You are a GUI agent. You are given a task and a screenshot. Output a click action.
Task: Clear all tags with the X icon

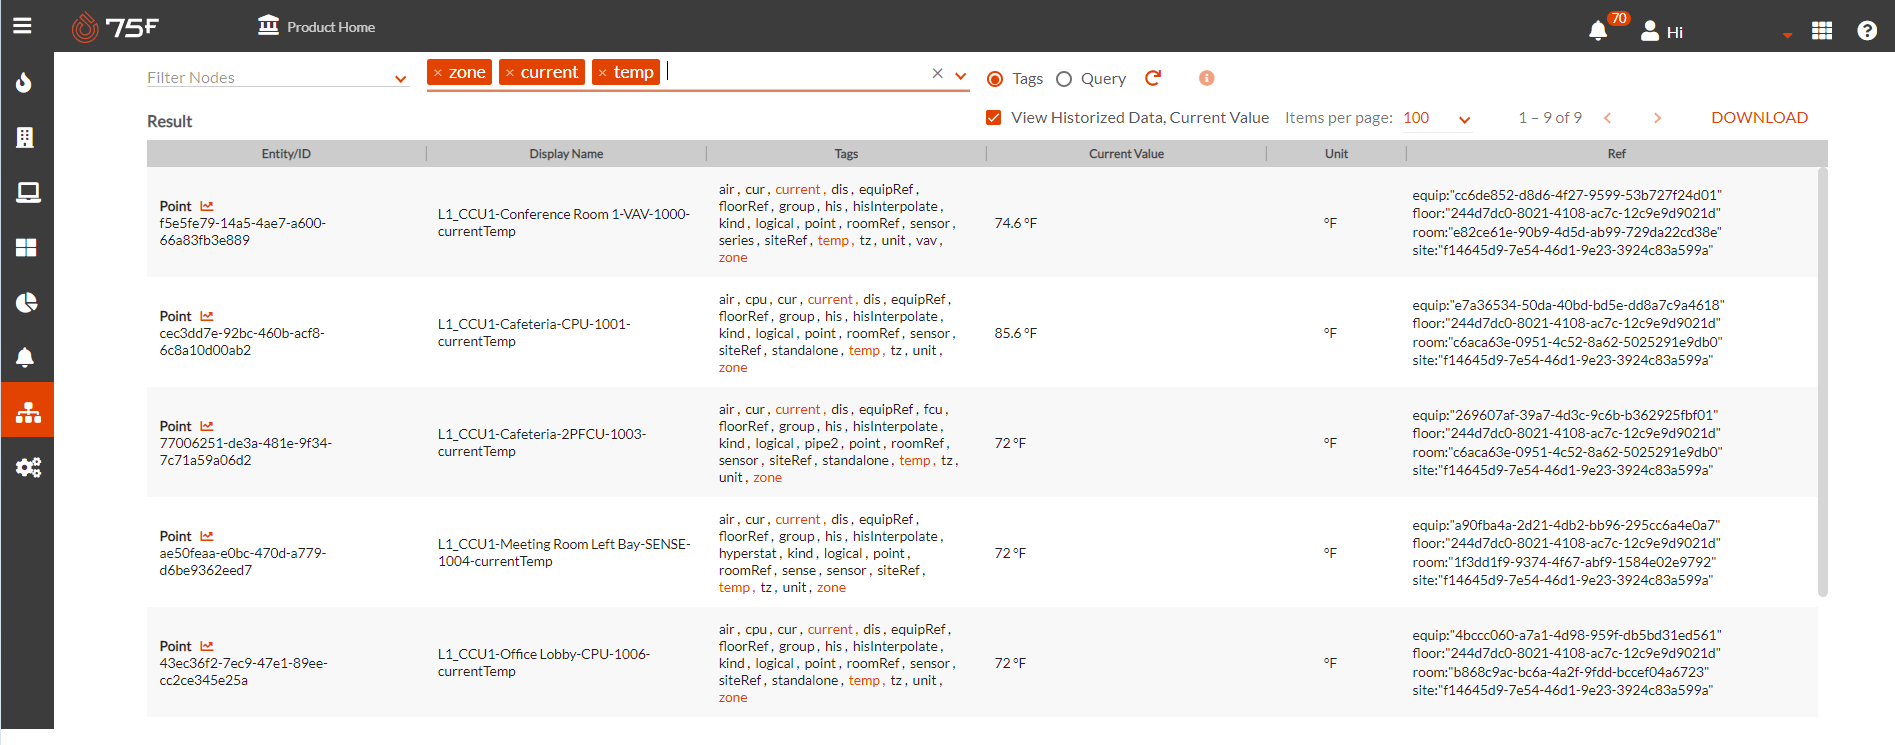[937, 73]
